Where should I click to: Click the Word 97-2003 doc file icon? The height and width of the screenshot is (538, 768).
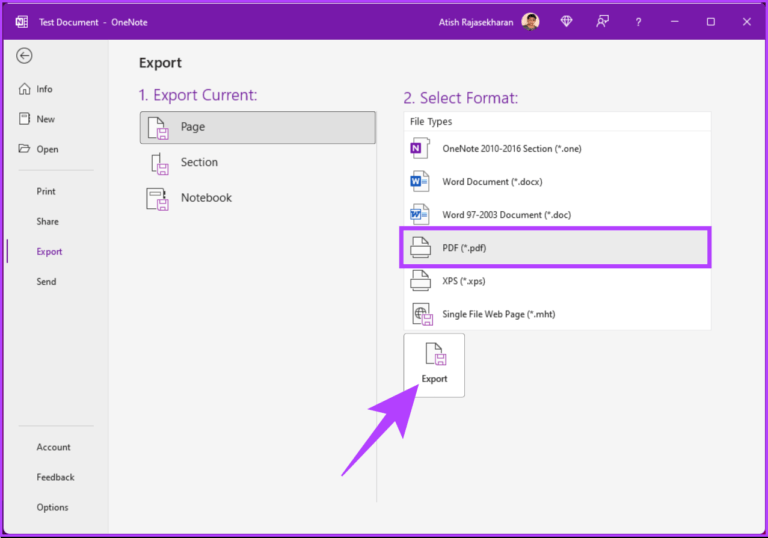(x=420, y=214)
